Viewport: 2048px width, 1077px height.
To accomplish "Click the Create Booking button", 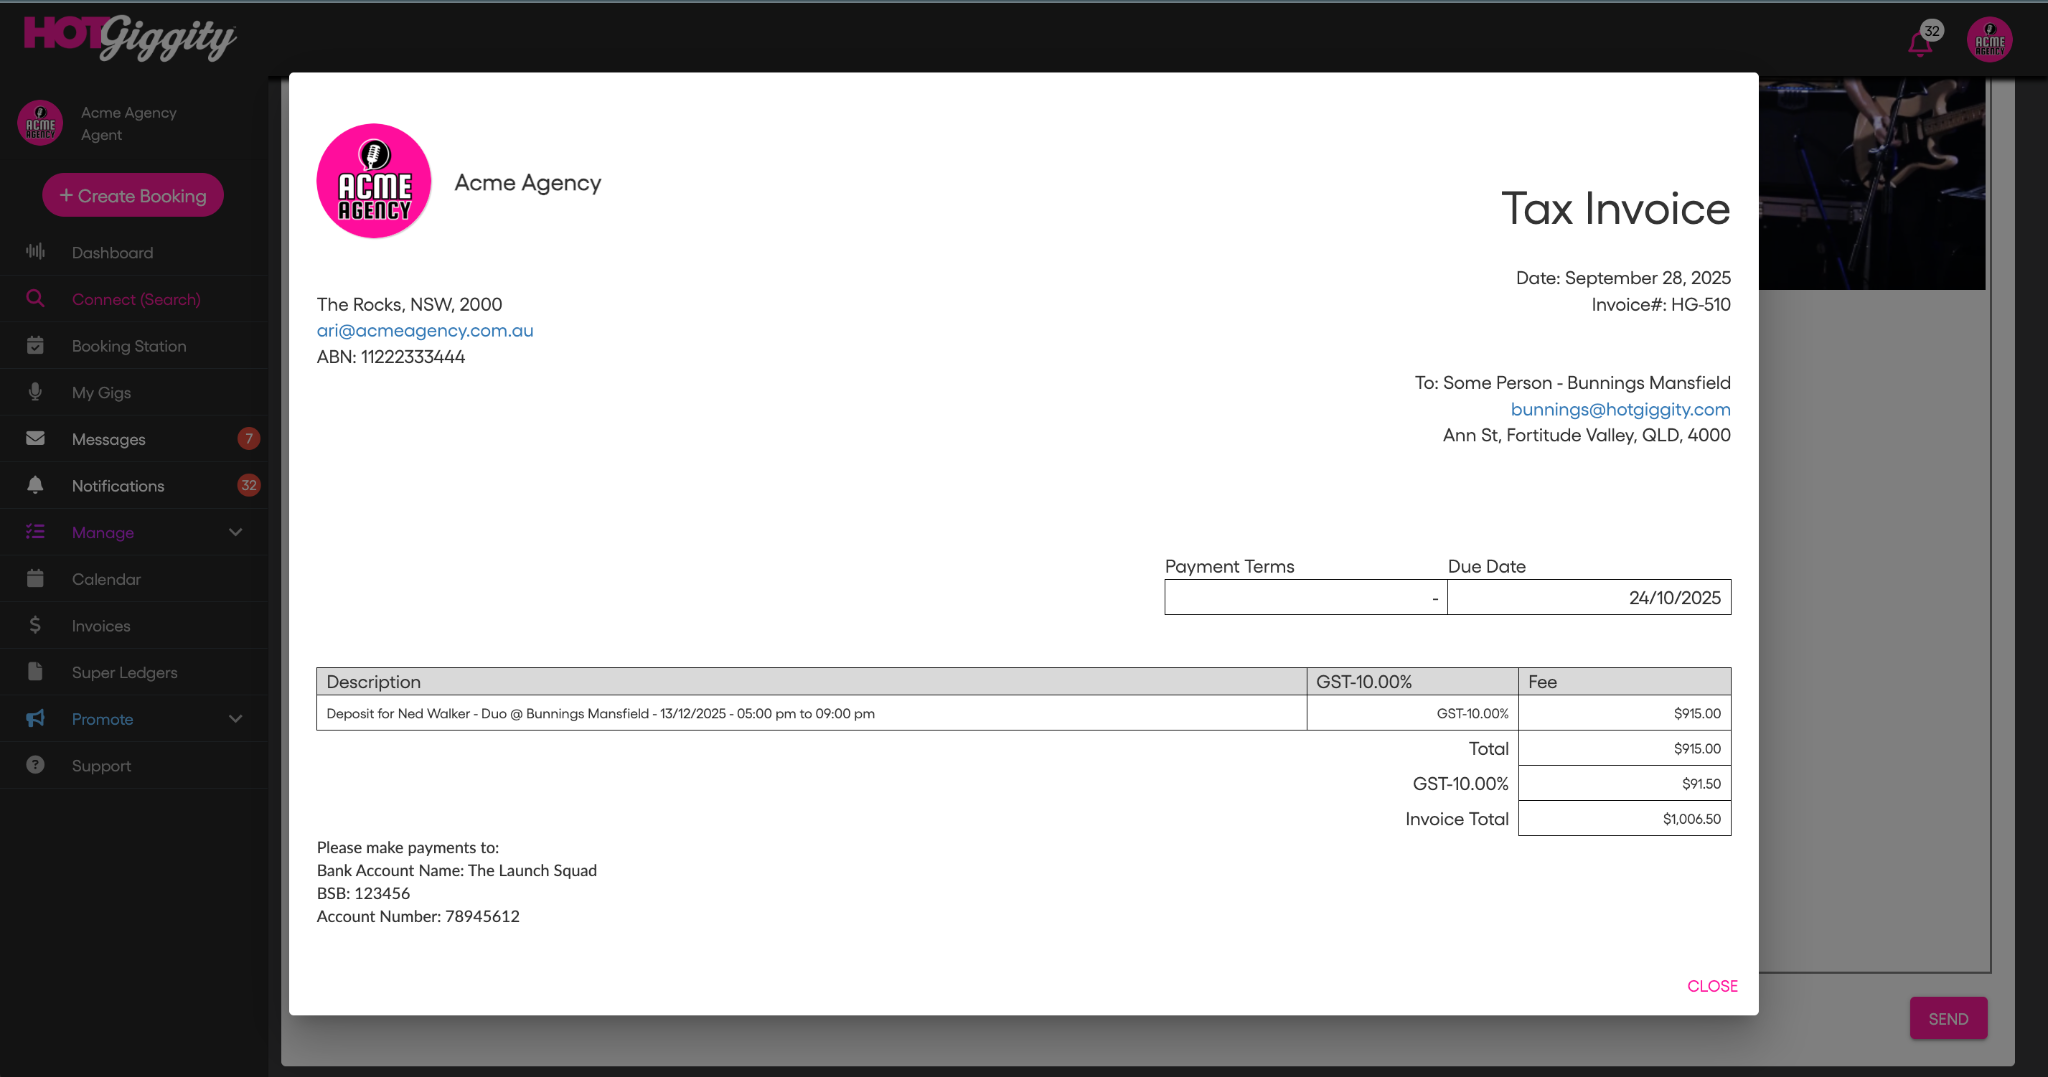I will point(133,196).
